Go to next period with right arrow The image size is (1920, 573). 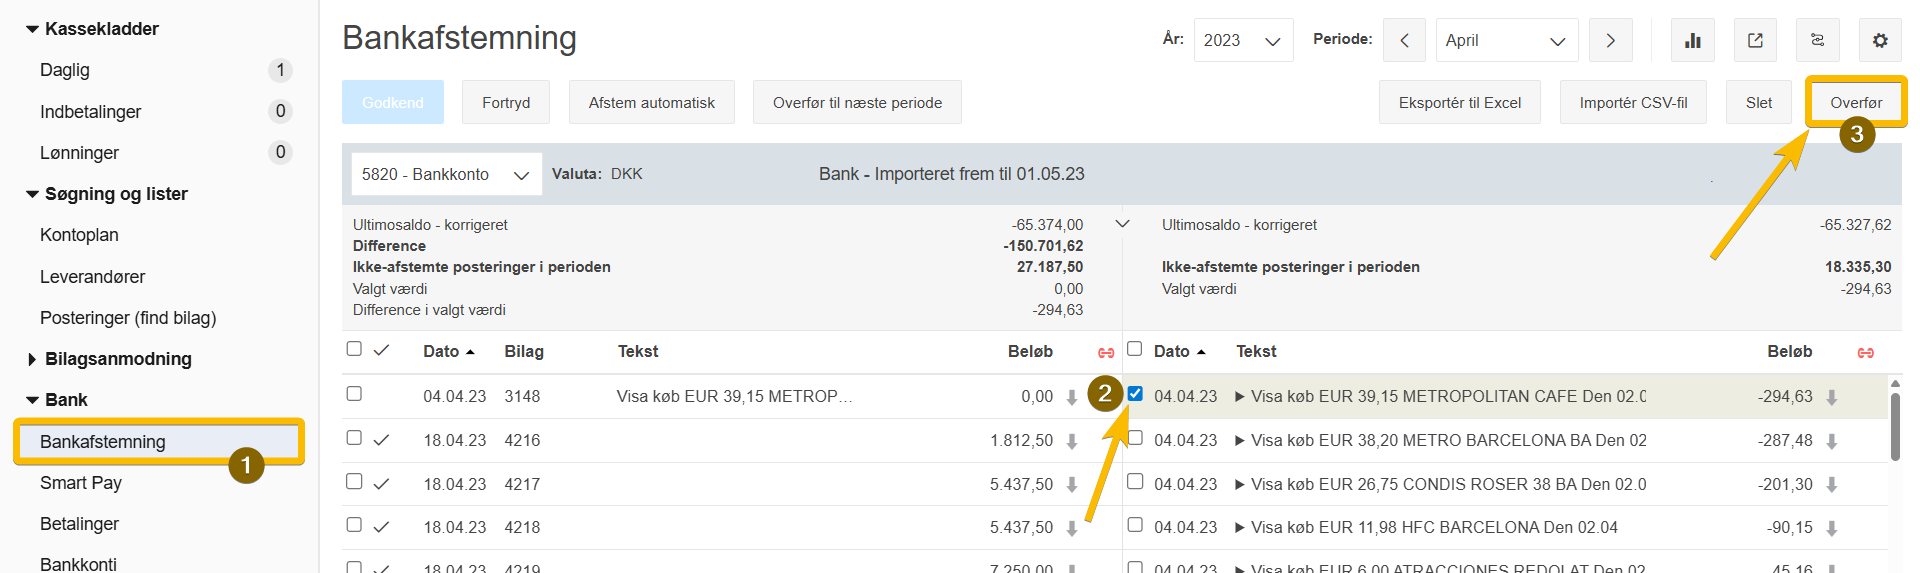coord(1610,40)
